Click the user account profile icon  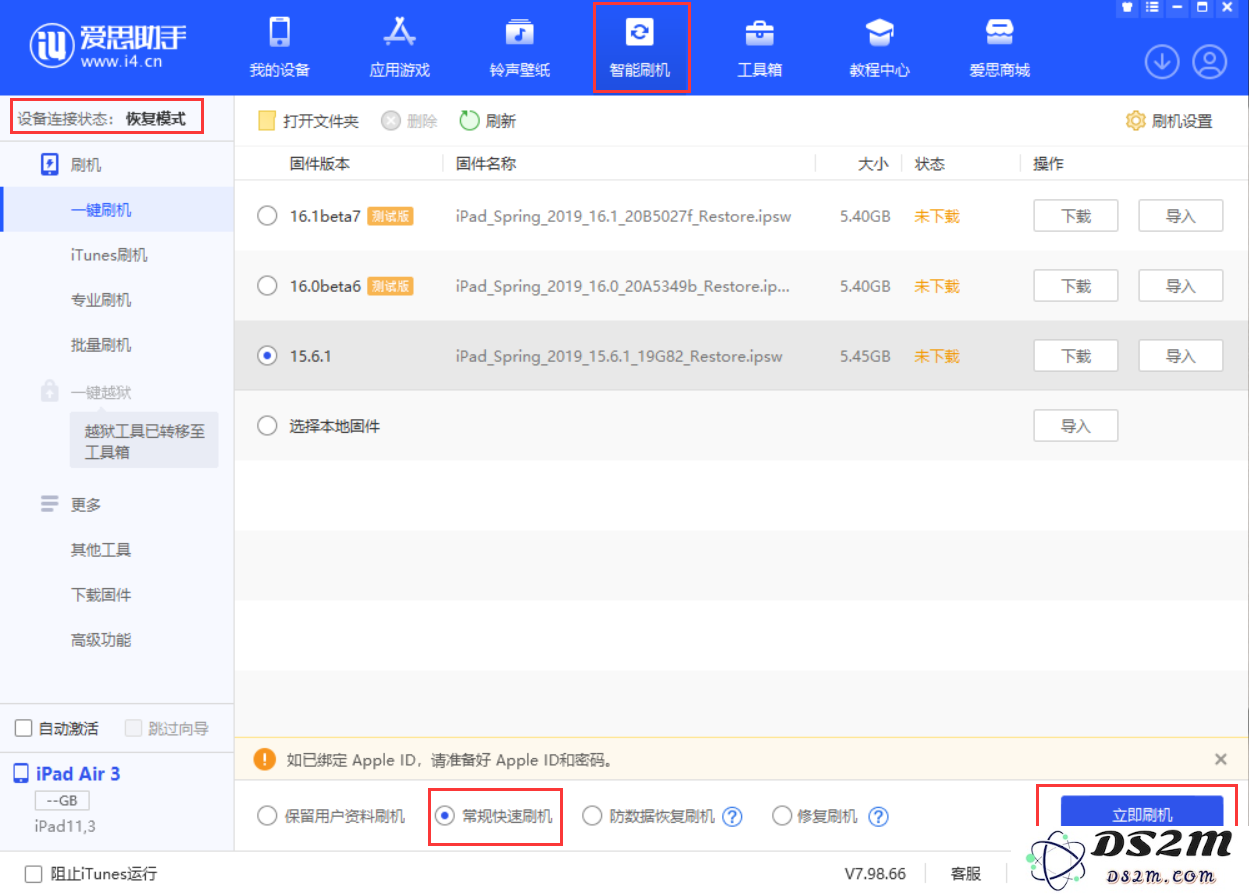tap(1210, 62)
